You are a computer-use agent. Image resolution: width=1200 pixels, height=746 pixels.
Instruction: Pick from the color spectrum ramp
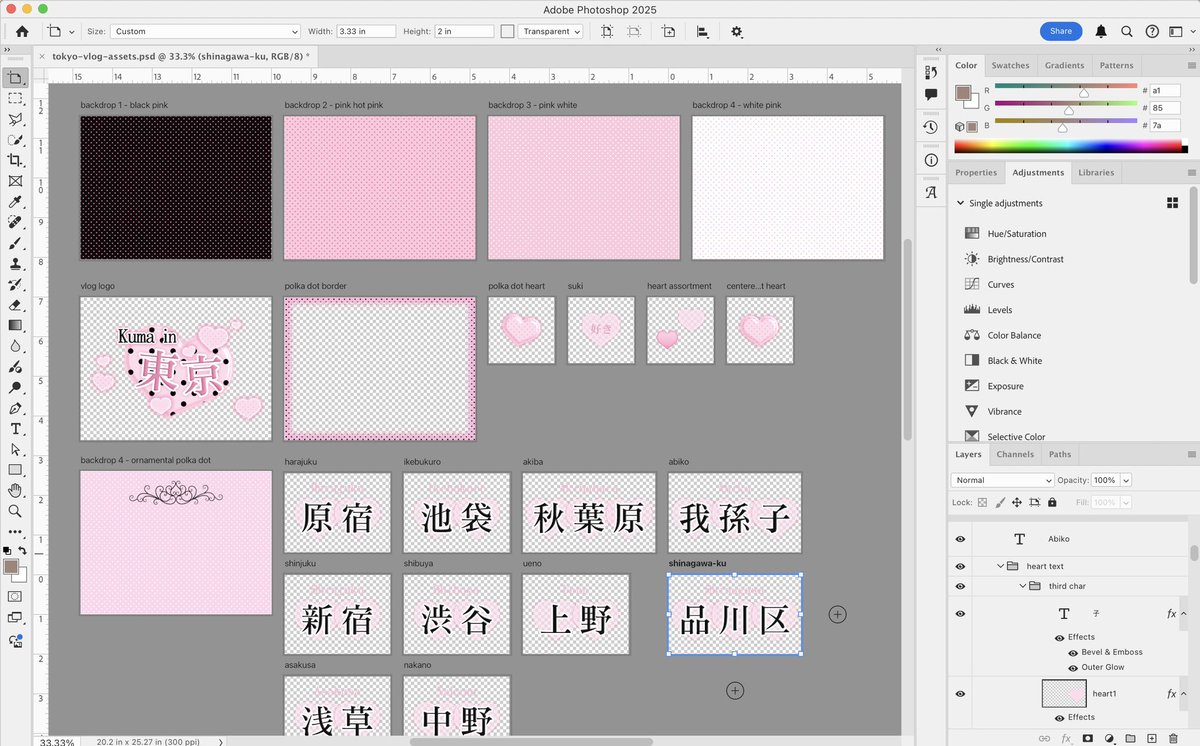[x=1067, y=146]
